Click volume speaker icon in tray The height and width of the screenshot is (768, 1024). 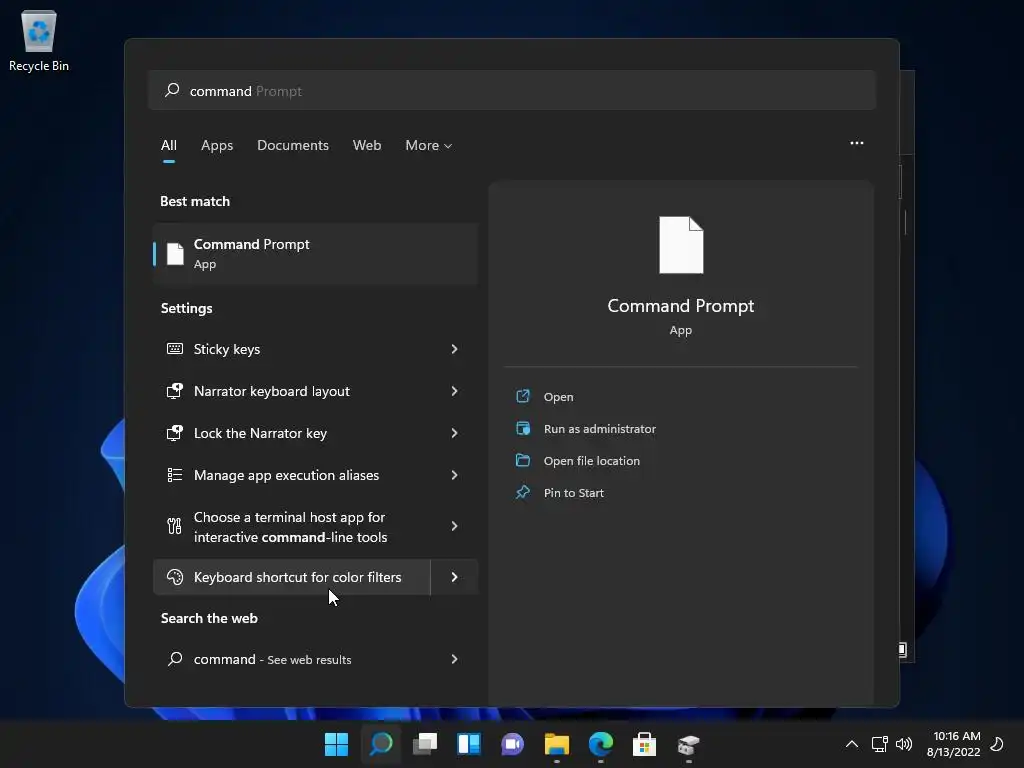pos(904,744)
